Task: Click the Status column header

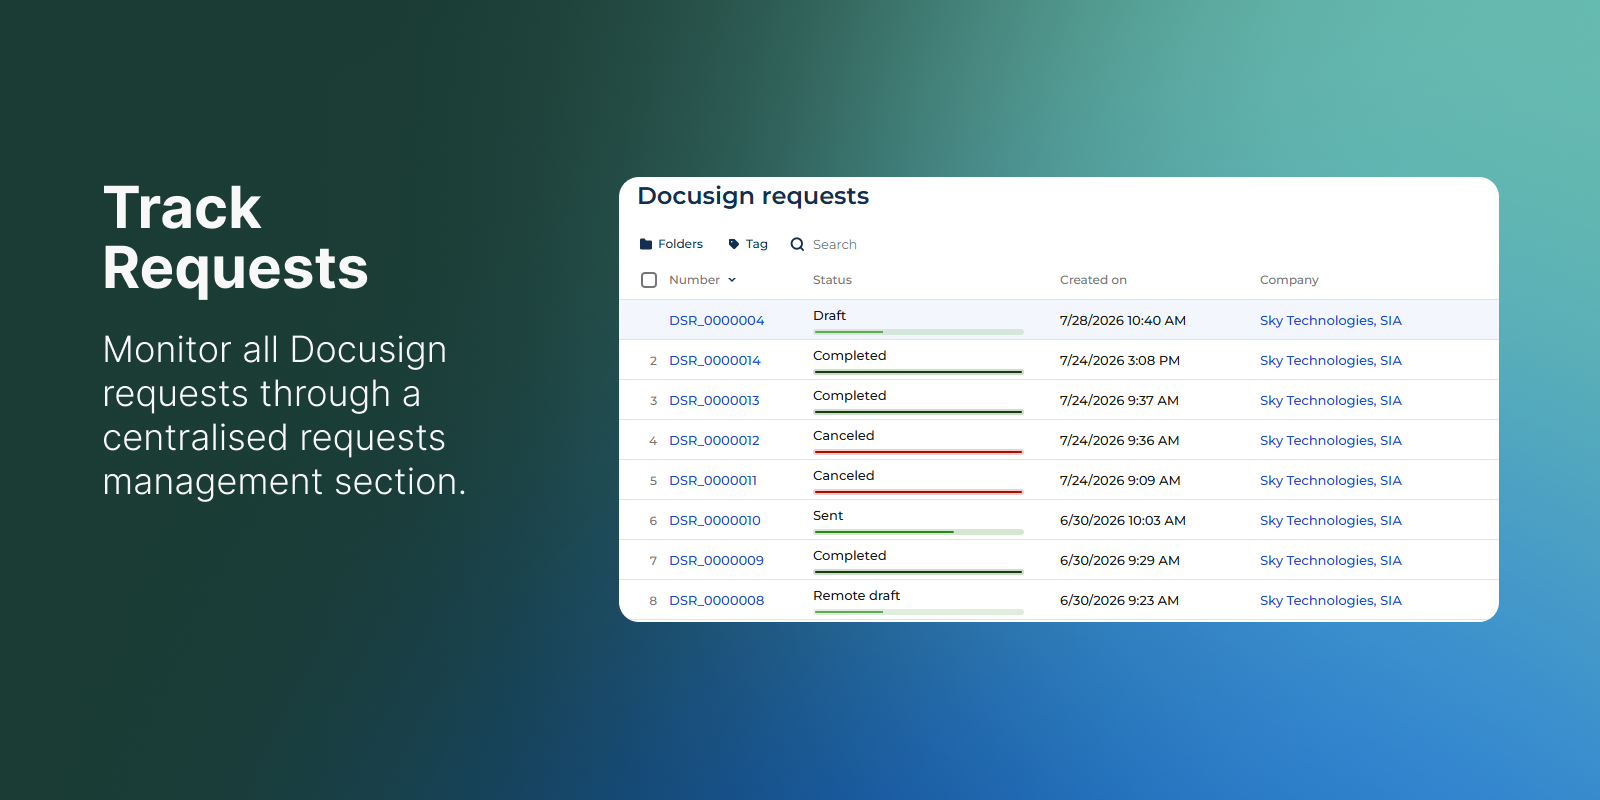Action: pyautogui.click(x=832, y=280)
